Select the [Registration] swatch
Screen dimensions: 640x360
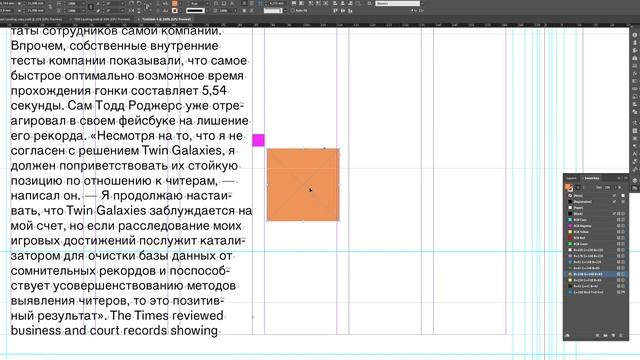click(596, 202)
